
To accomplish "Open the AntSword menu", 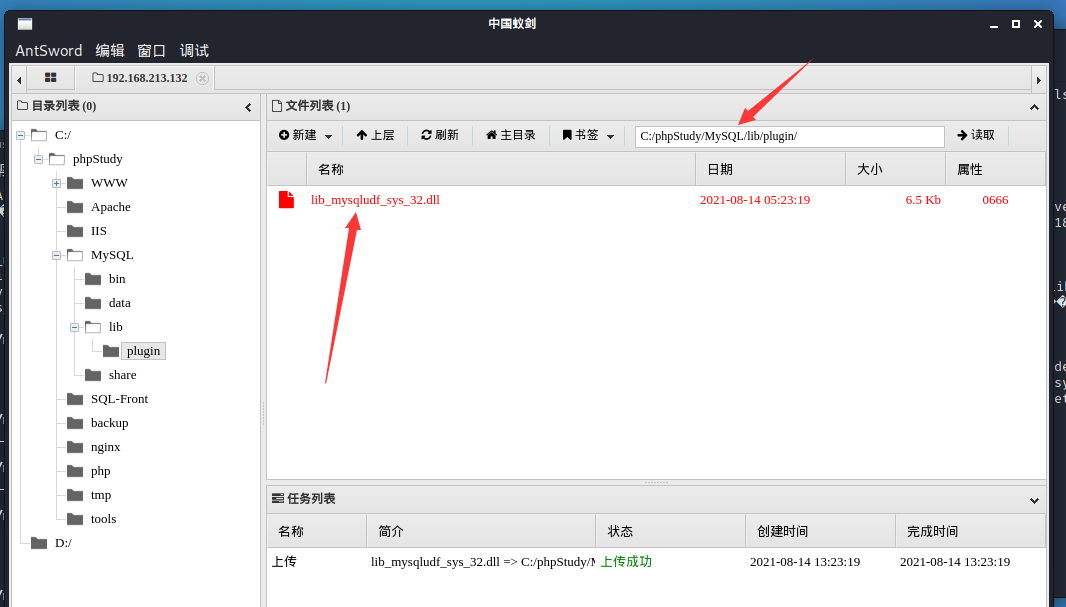I will tap(48, 50).
